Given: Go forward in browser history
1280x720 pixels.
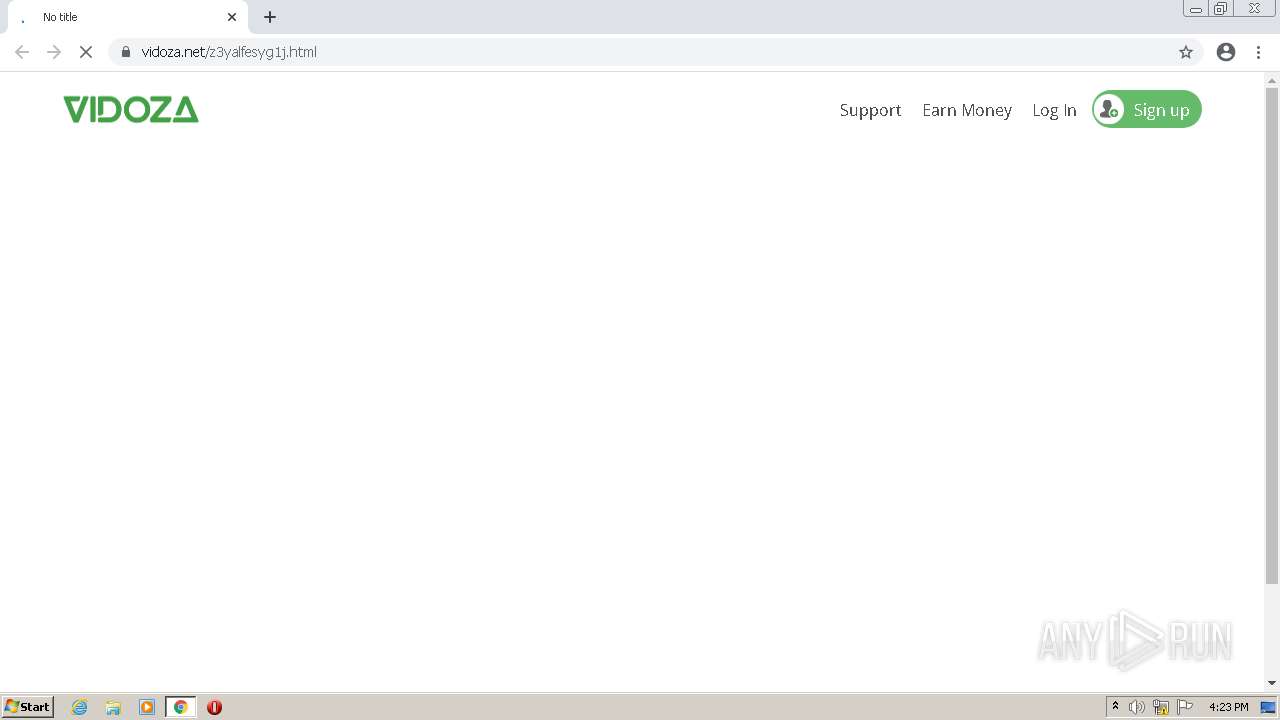Looking at the screenshot, I should coord(54,52).
